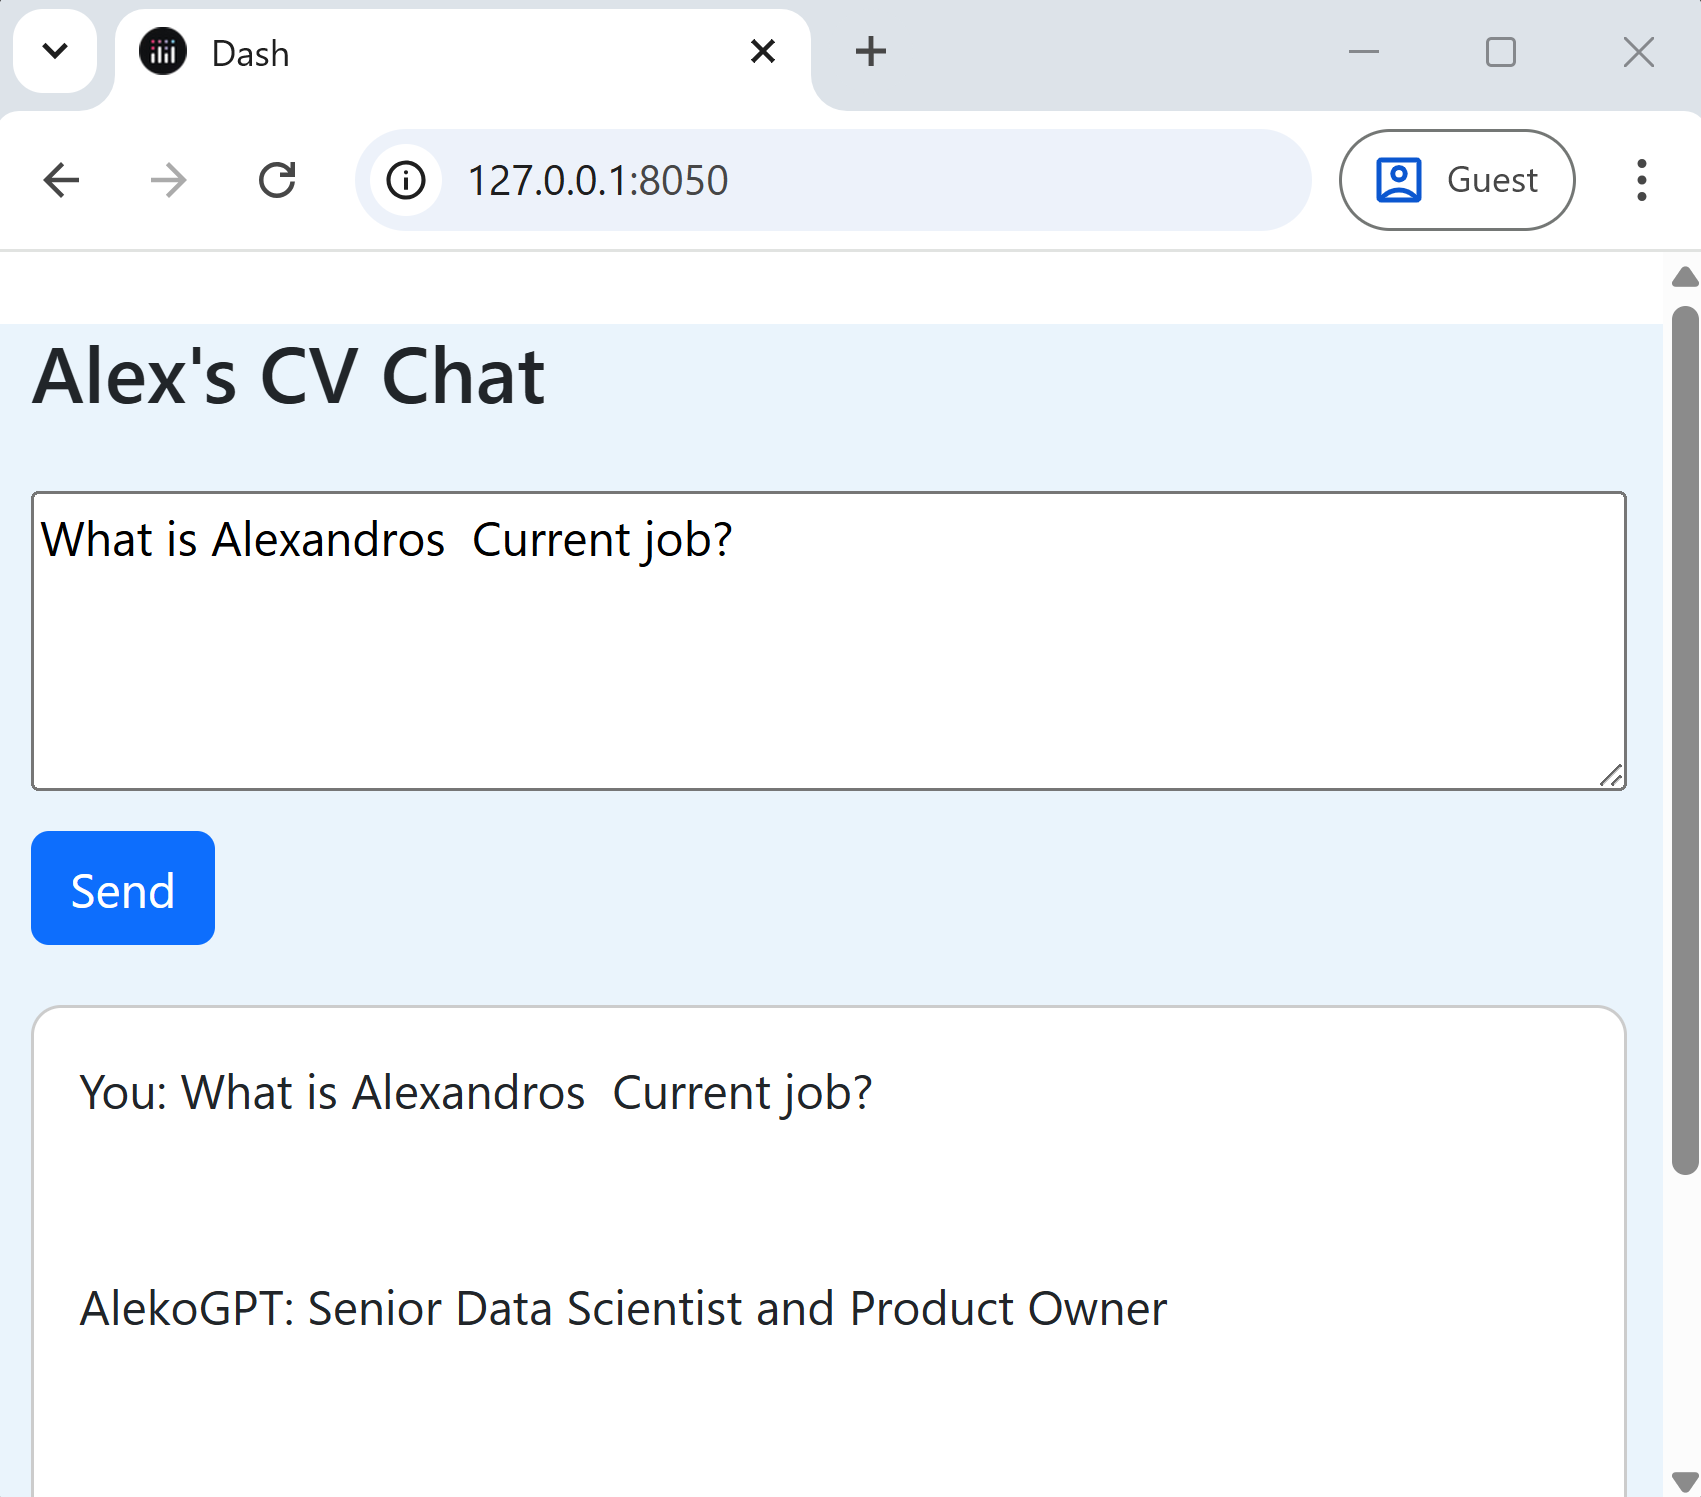The image size is (1701, 1497).
Task: Open the Guest profile button
Action: (x=1457, y=180)
